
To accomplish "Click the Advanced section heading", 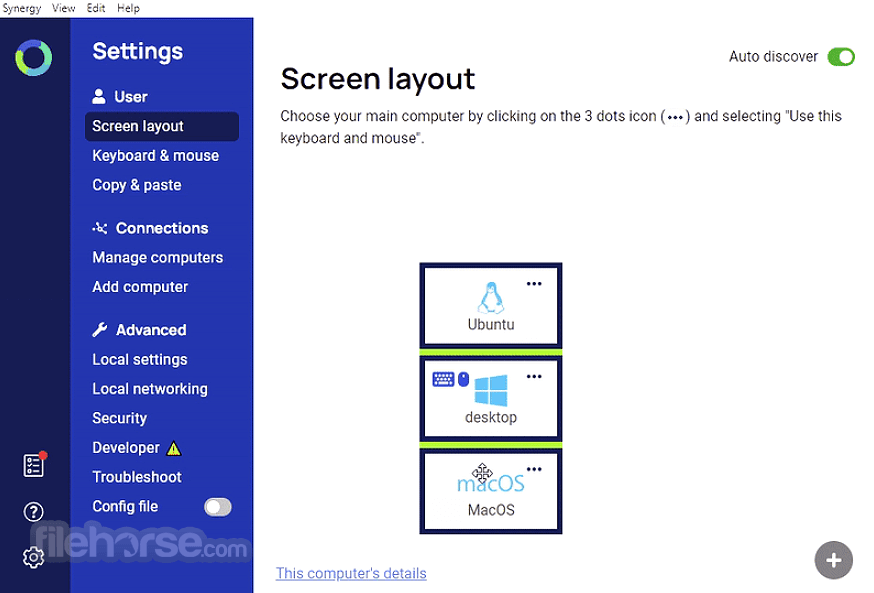I will [x=151, y=330].
